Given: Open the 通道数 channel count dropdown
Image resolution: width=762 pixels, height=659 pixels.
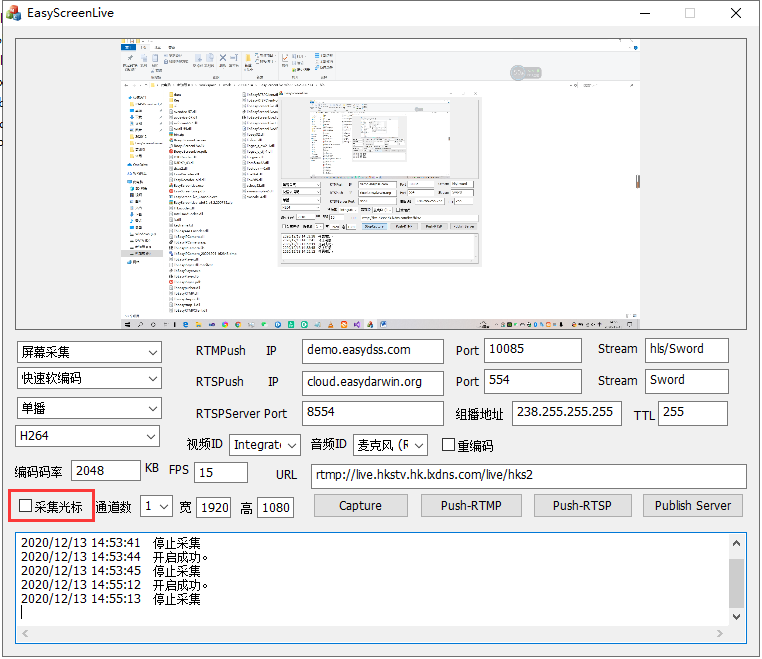Looking at the screenshot, I should [x=156, y=507].
